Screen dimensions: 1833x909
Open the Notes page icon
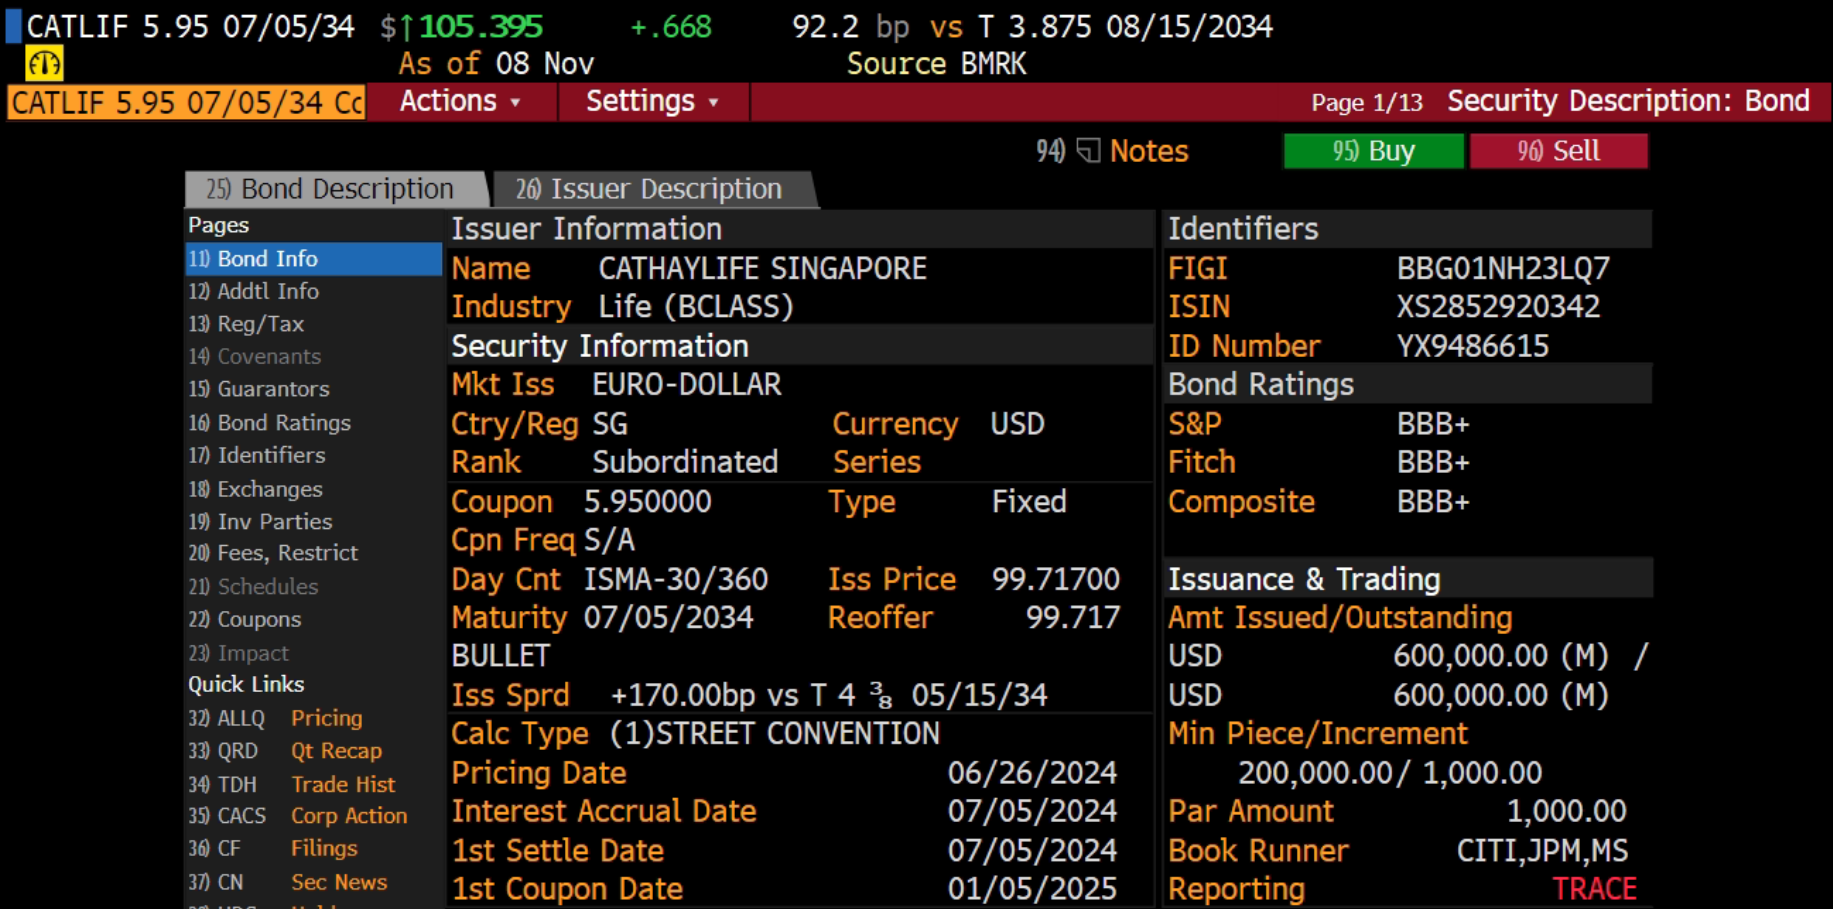[1089, 151]
